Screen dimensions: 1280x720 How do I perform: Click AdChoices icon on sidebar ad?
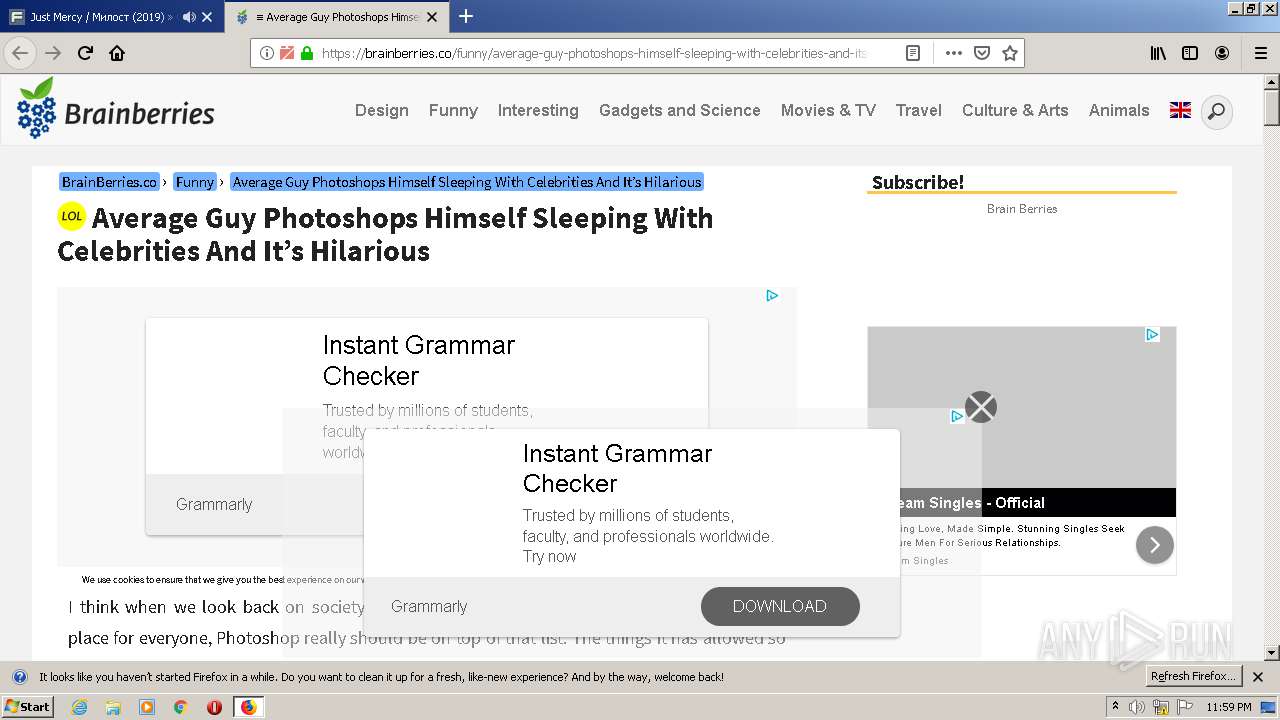(x=1152, y=334)
